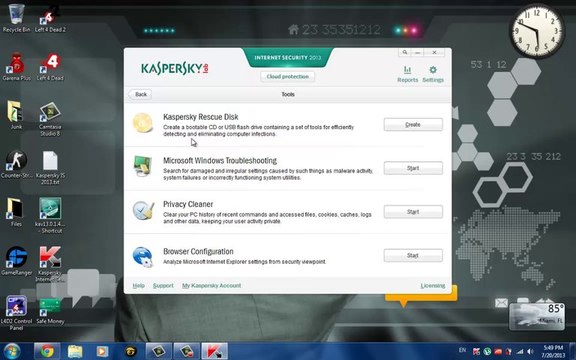
Task: Click the EN language indicator in taskbar
Action: pos(462,350)
